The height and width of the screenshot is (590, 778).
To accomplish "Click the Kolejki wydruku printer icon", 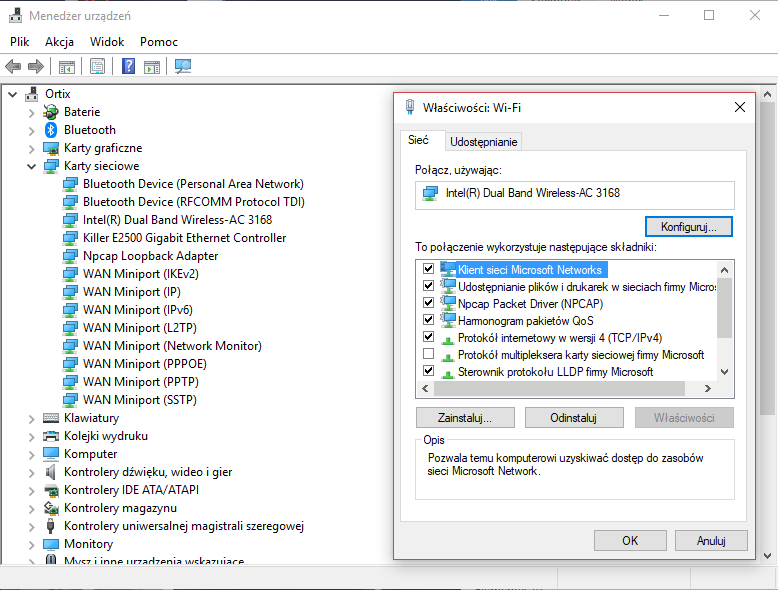I will click(51, 436).
